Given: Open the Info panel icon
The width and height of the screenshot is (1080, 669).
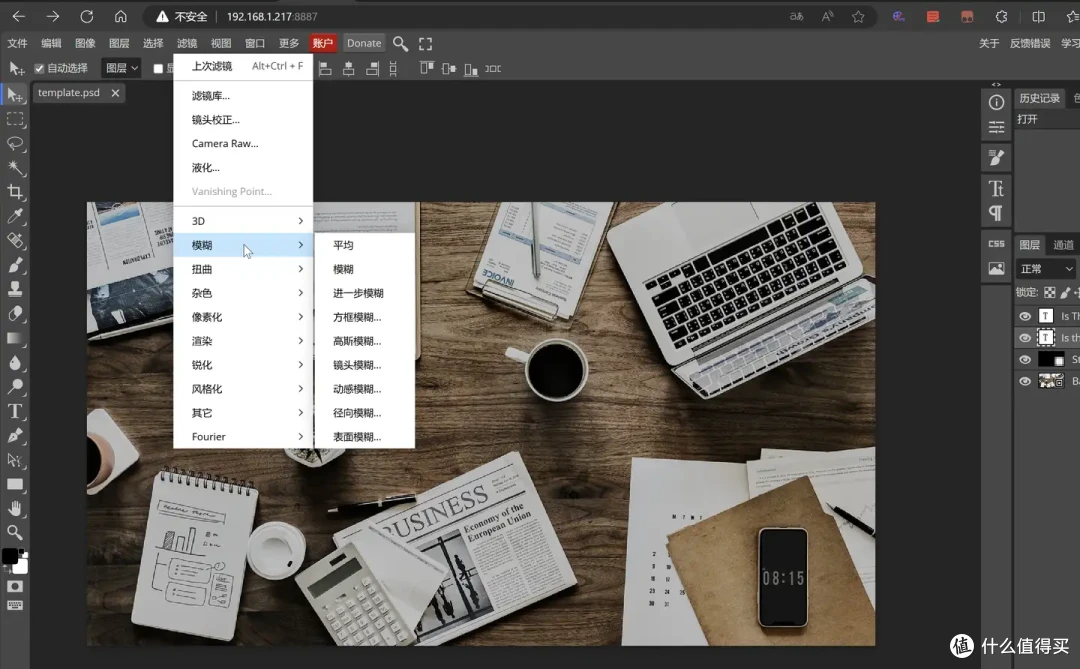Looking at the screenshot, I should [996, 103].
